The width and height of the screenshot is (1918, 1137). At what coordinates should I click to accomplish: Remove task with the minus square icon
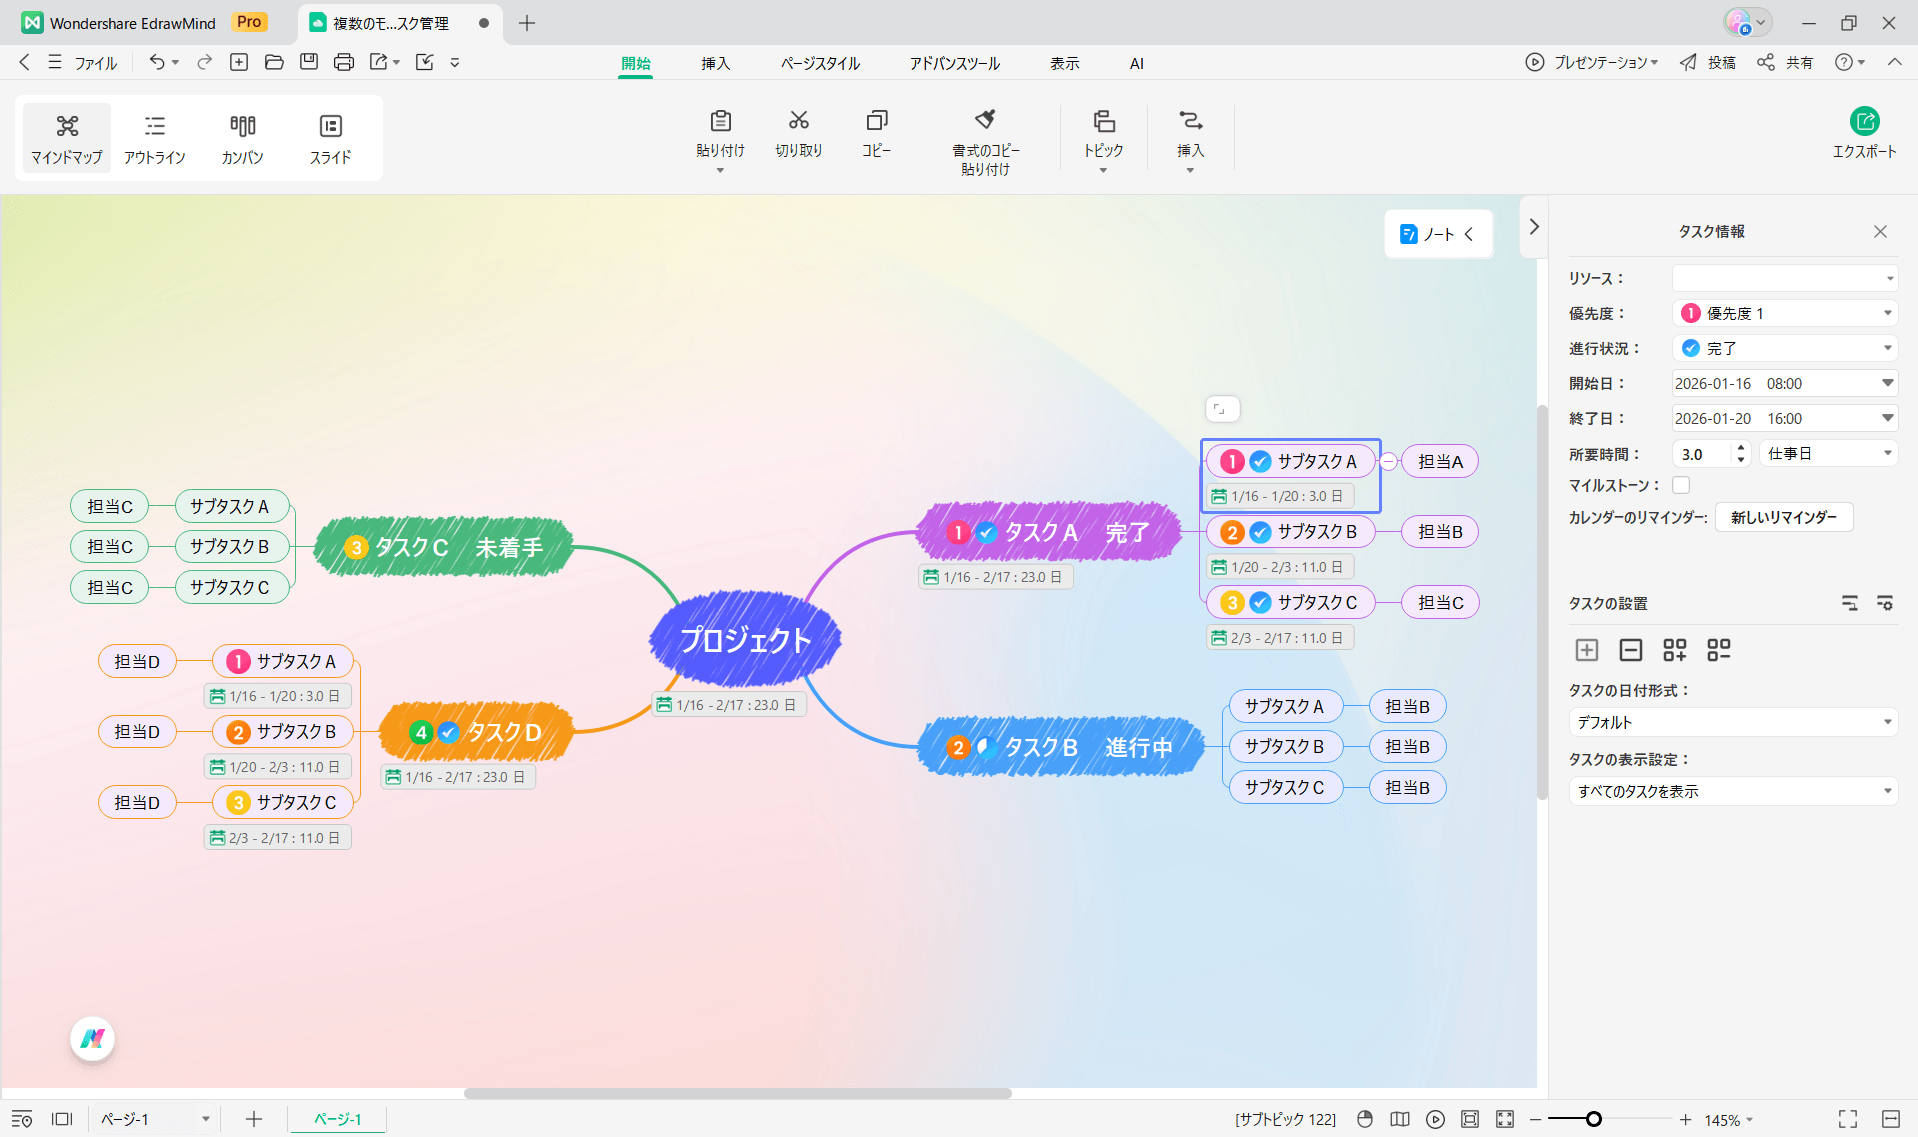1631,650
